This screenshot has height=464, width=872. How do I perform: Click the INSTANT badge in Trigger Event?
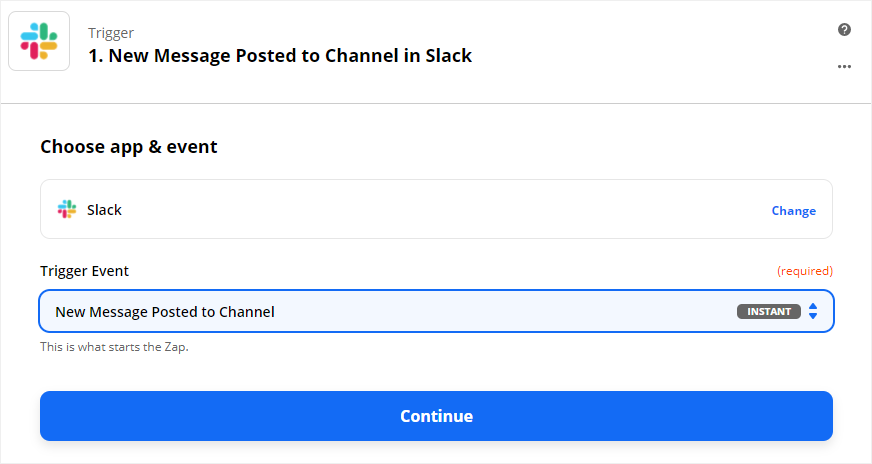(769, 312)
